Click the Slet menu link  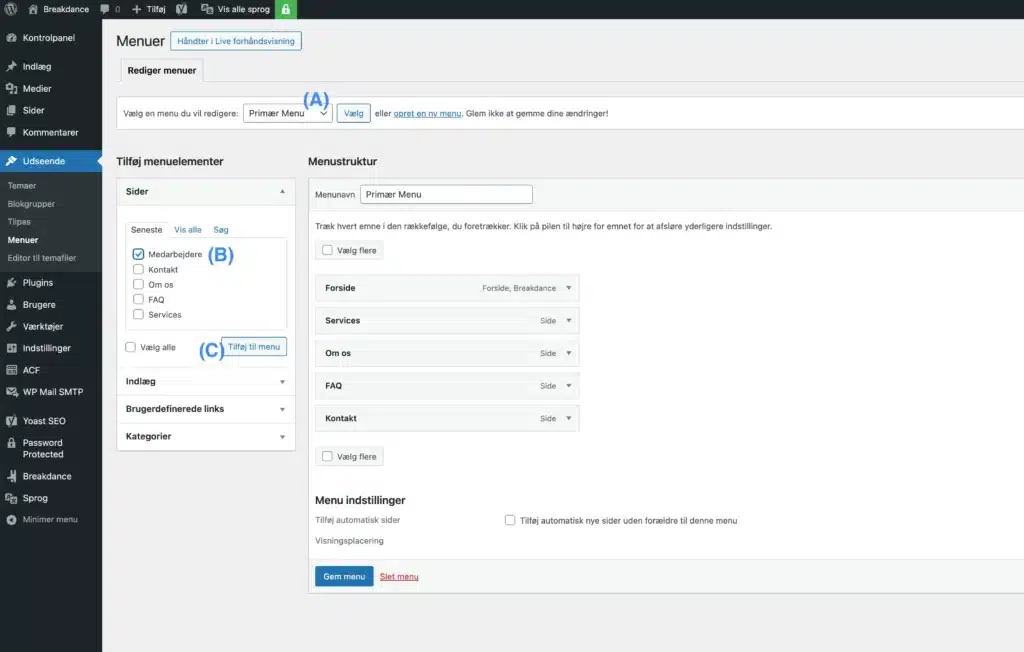[x=399, y=577]
